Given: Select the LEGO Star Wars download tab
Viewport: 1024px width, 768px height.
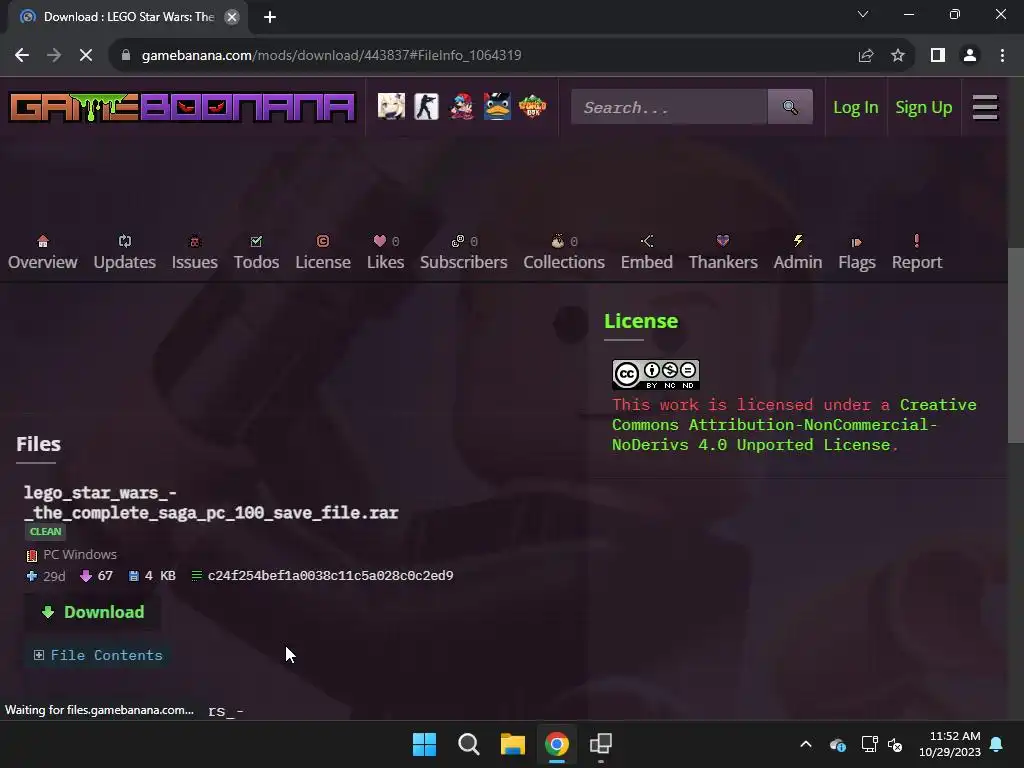Looking at the screenshot, I should pyautogui.click(x=128, y=17).
